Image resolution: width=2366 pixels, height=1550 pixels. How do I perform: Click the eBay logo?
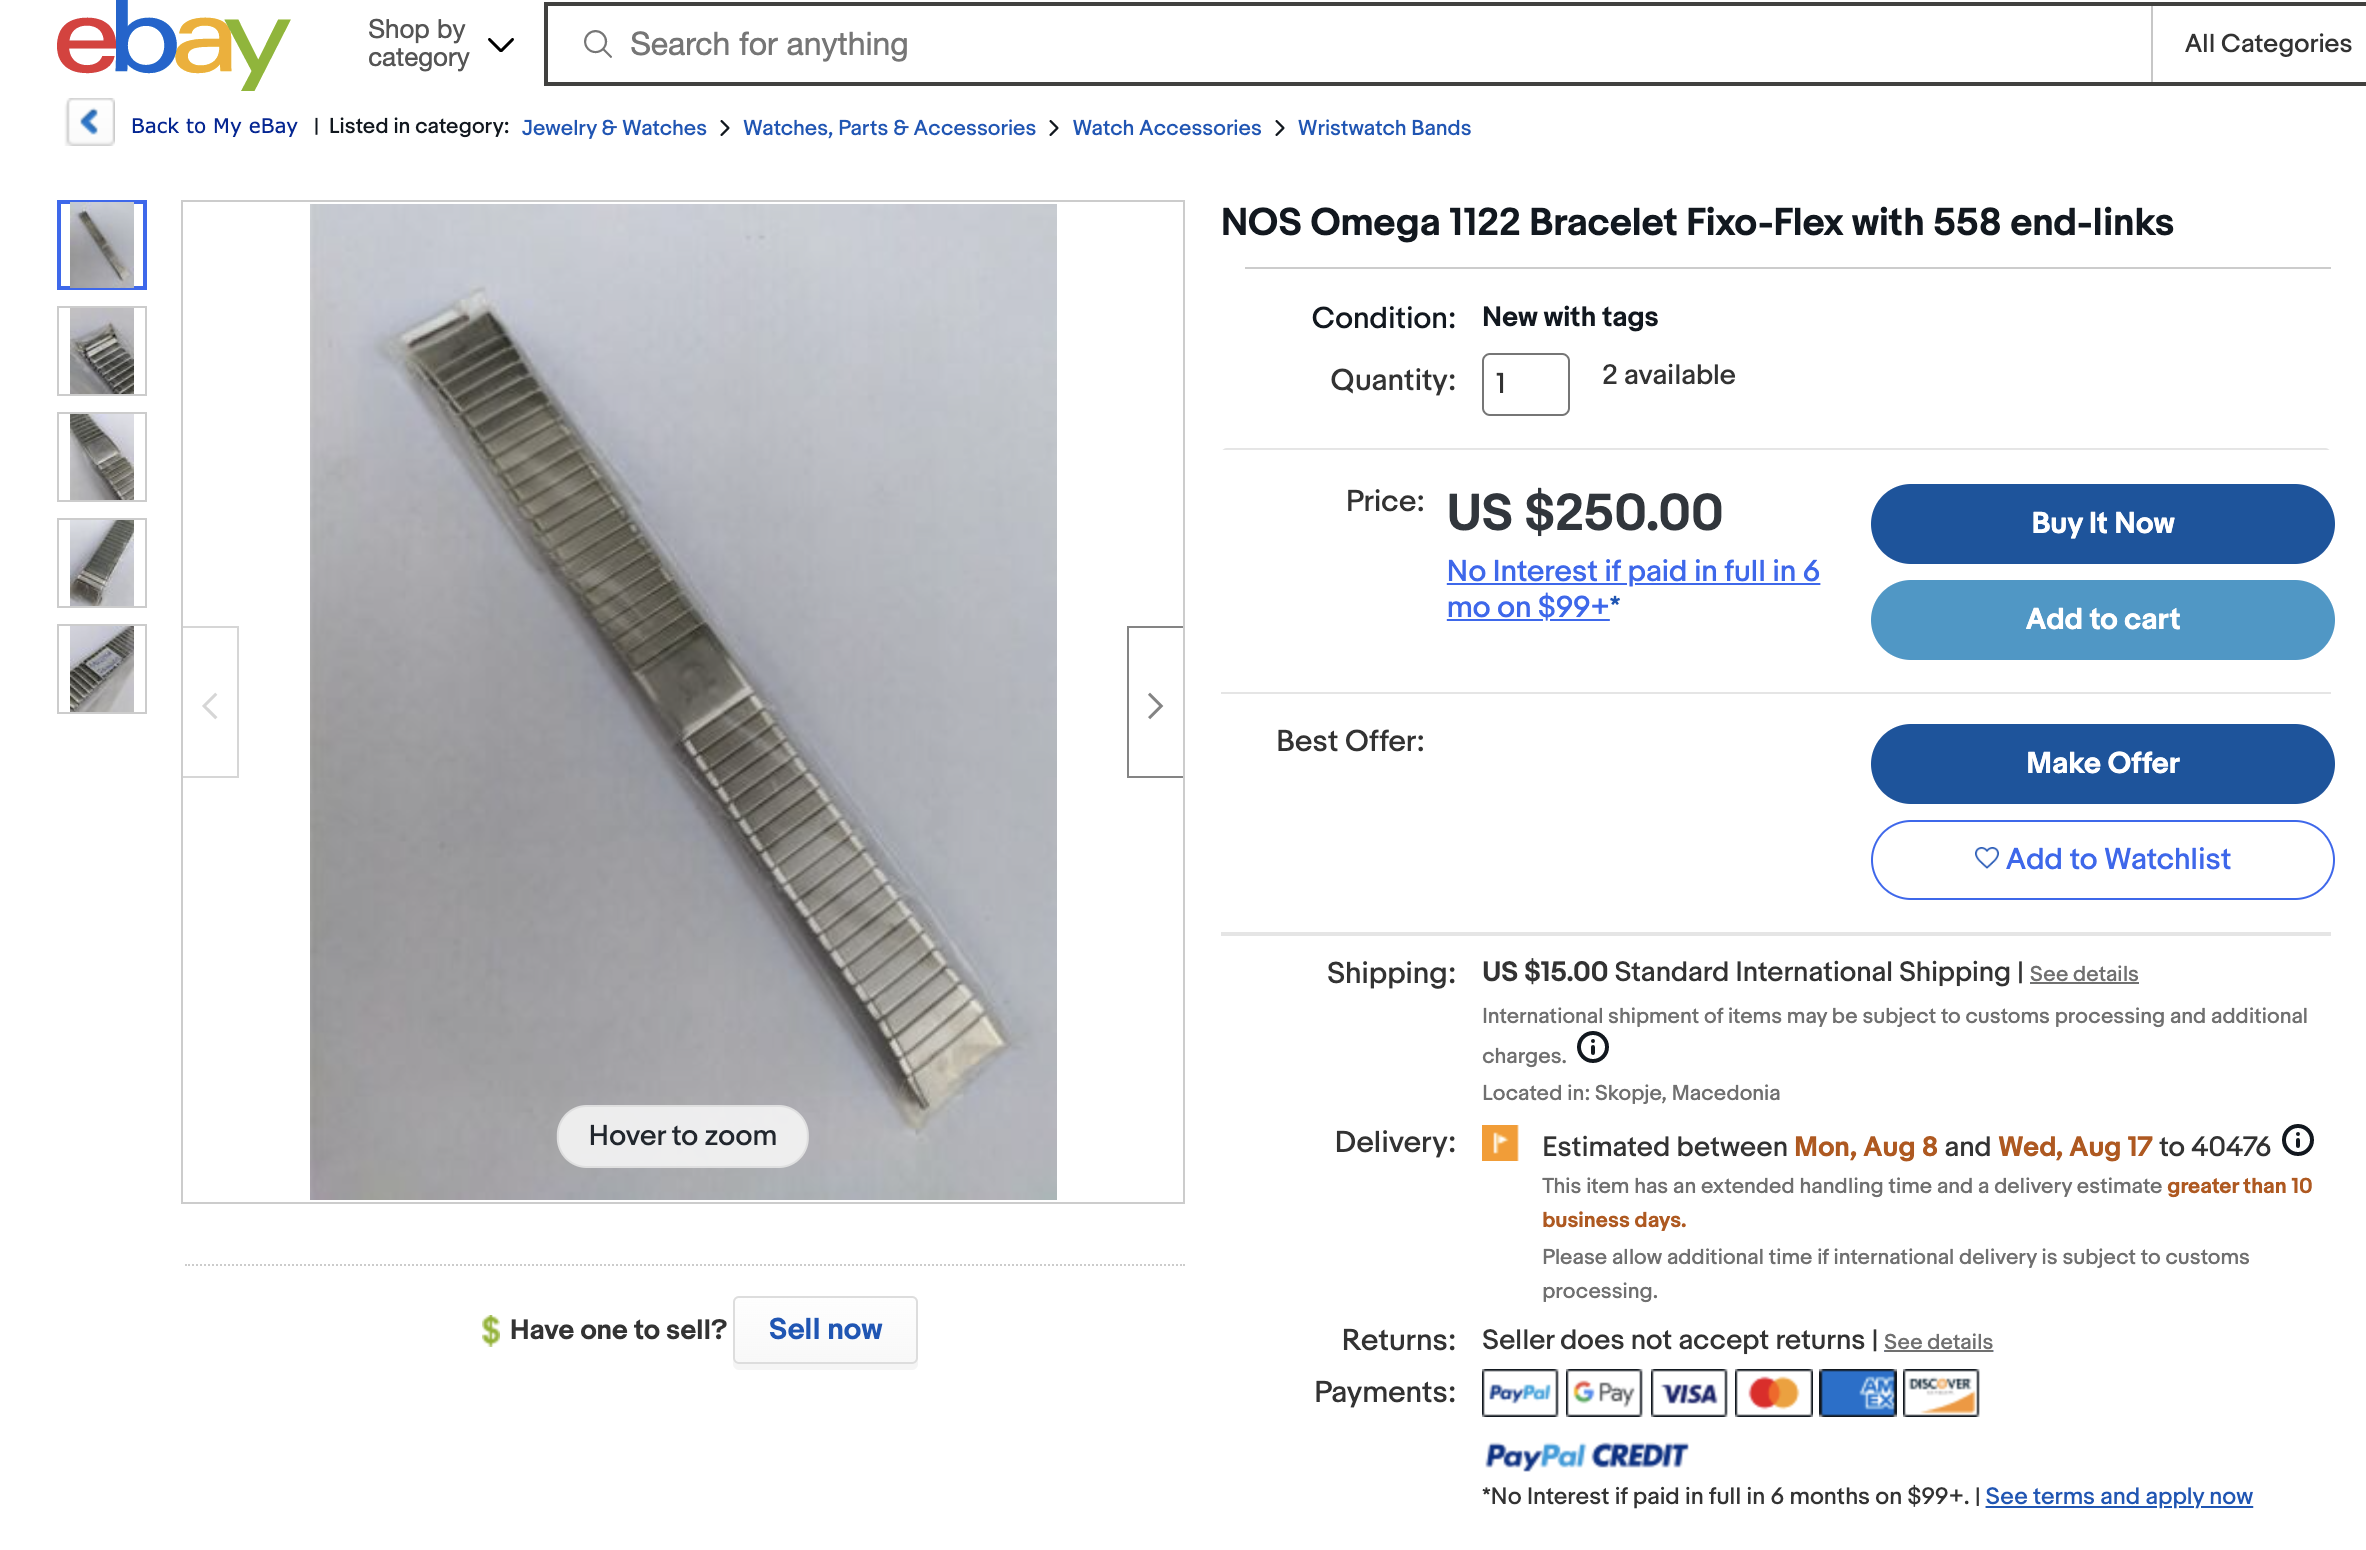[172, 45]
